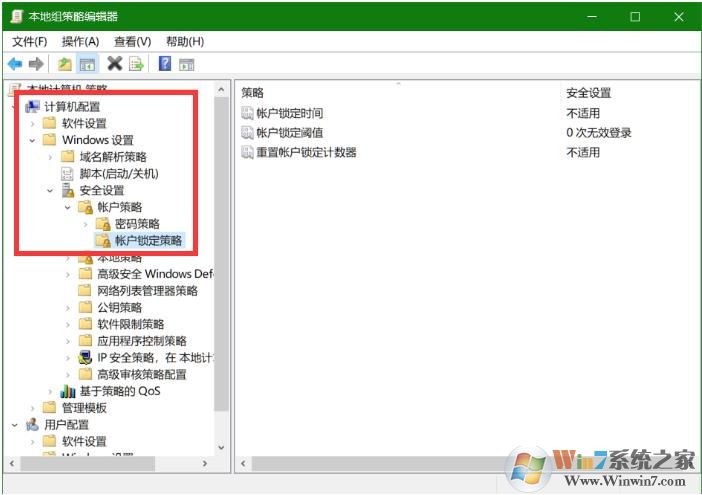Expand the 密码策略 node
Image resolution: width=702 pixels, height=495 pixels.
85,224
